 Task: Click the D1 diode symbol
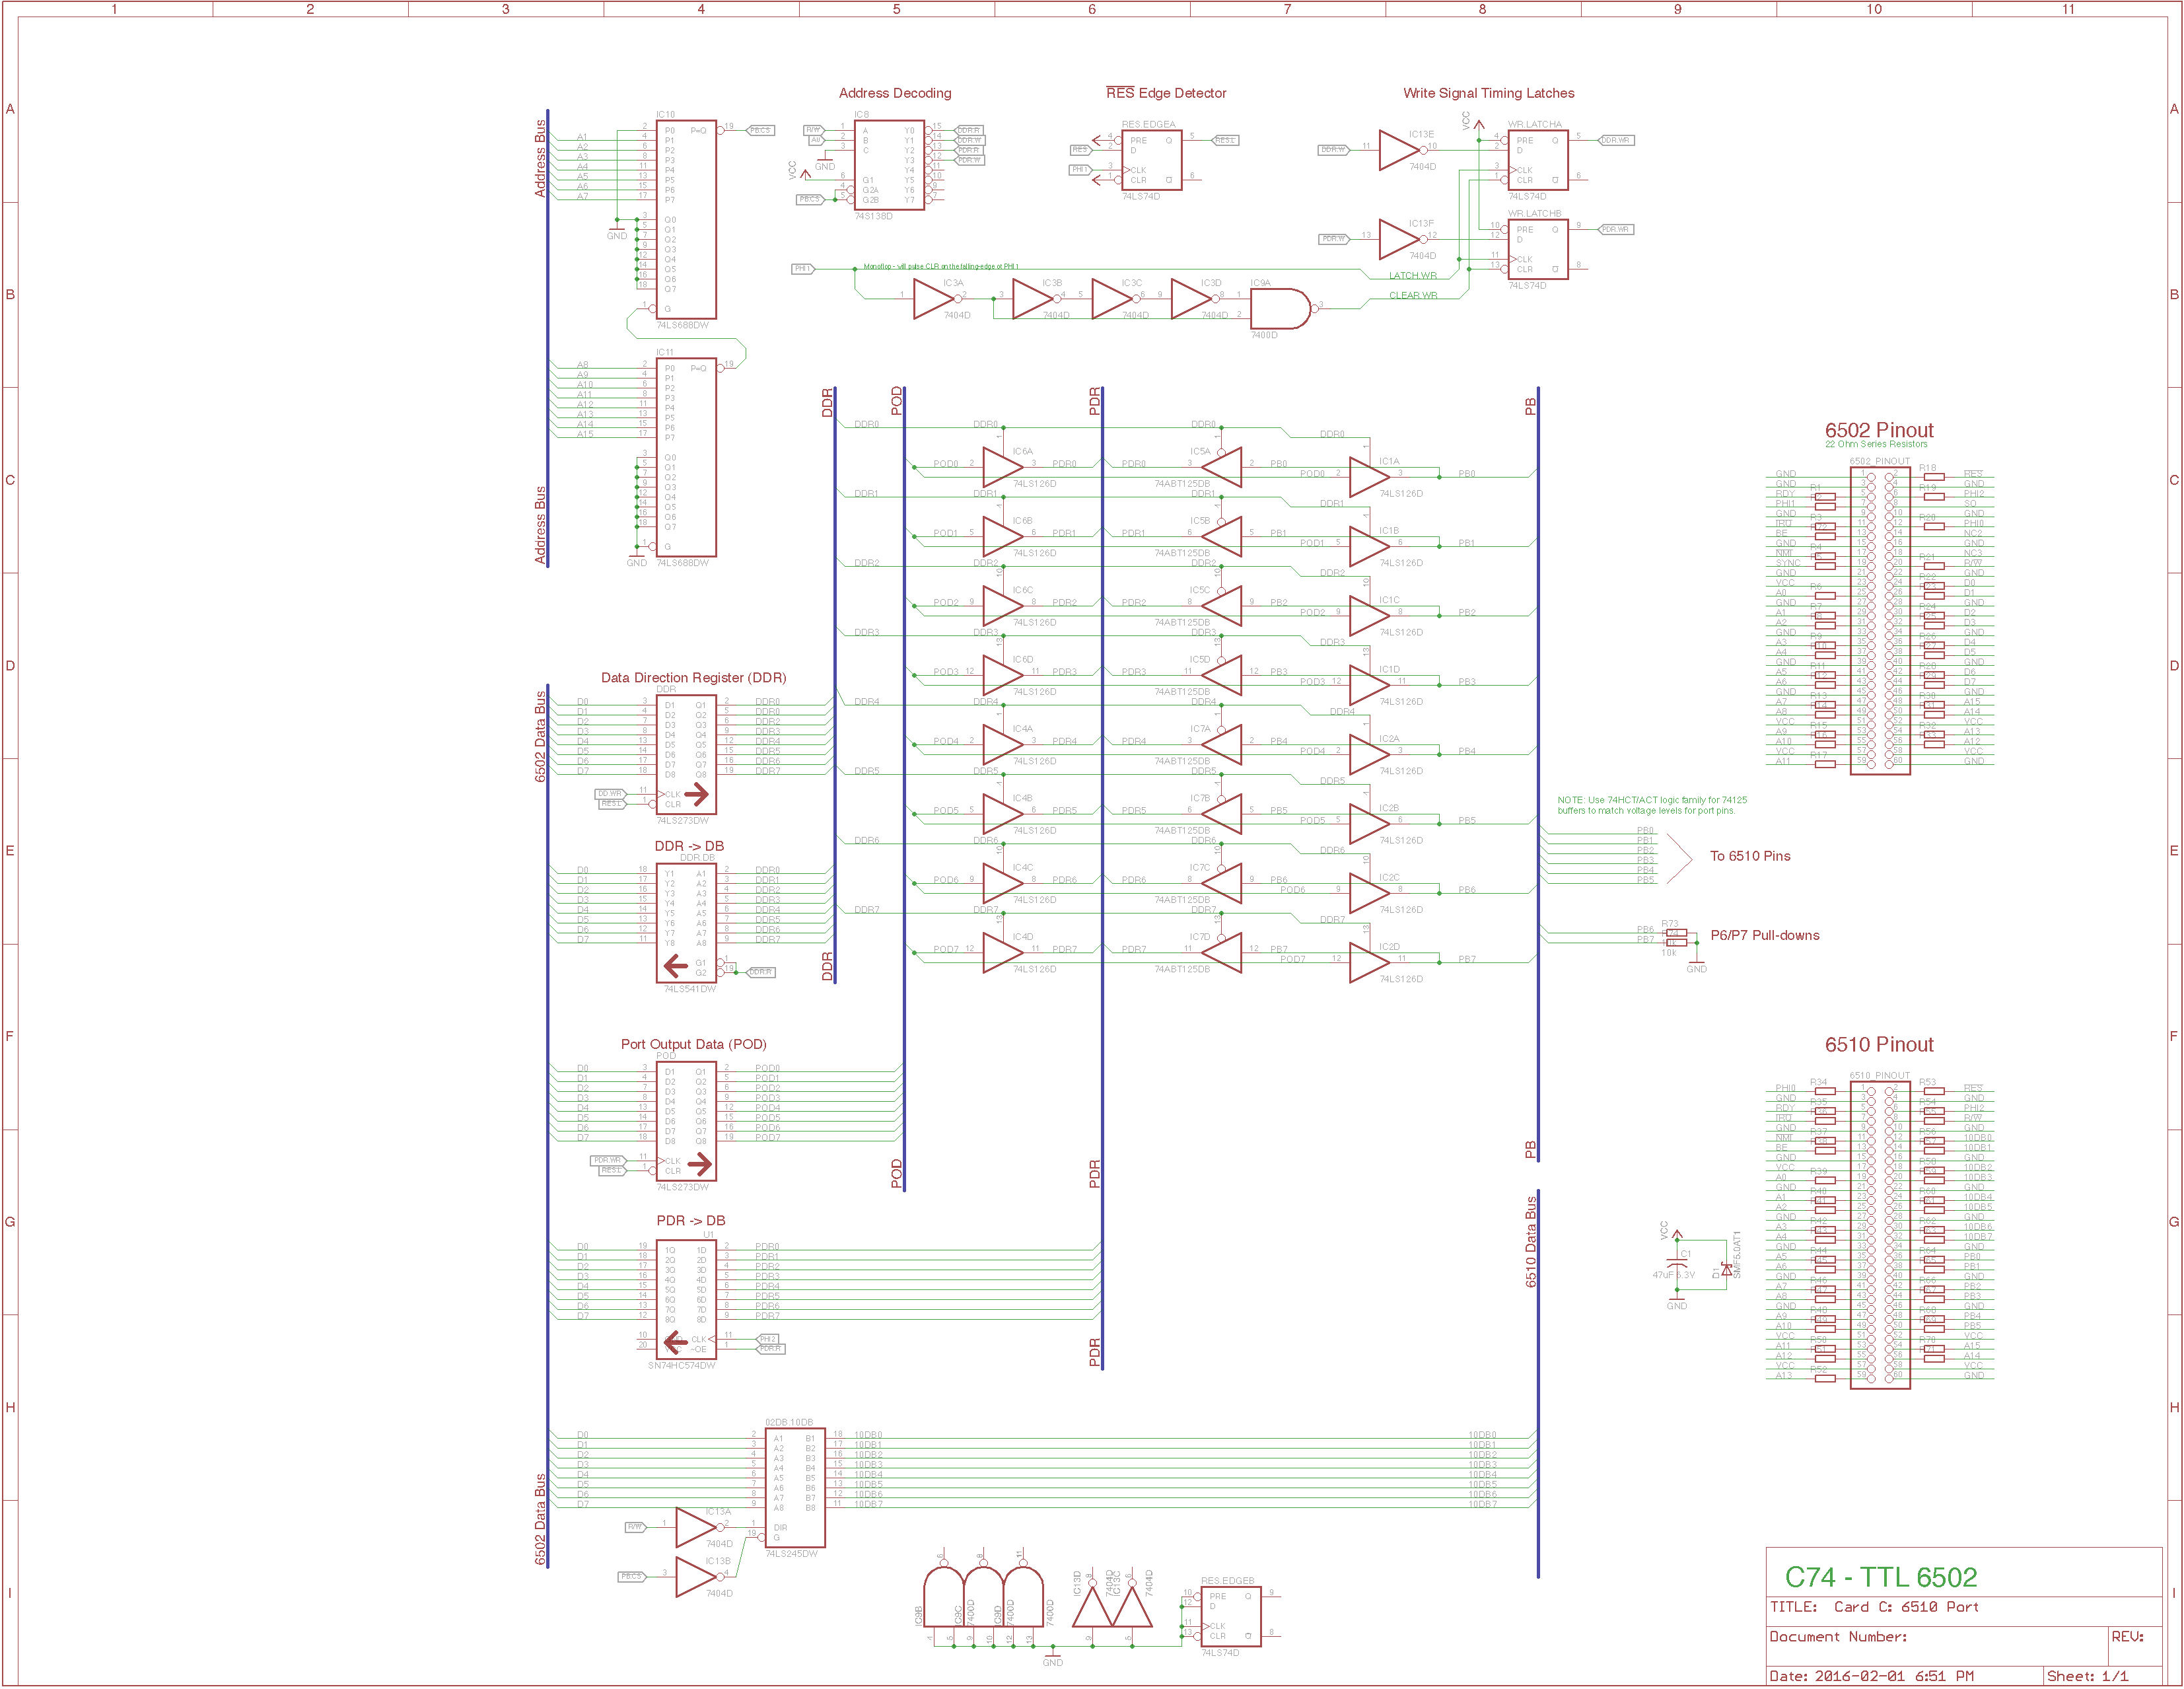click(1726, 1270)
